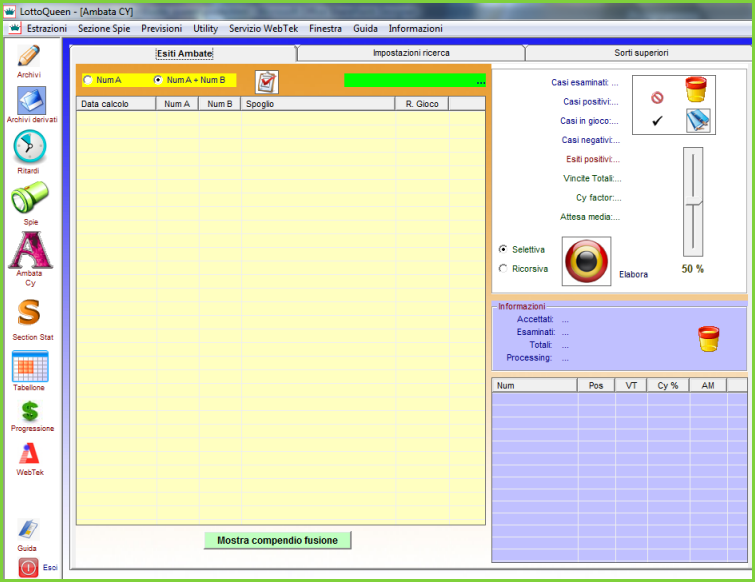Screen dimensions: 755x582
Task: Click Pos column header
Action: pyautogui.click(x=596, y=386)
